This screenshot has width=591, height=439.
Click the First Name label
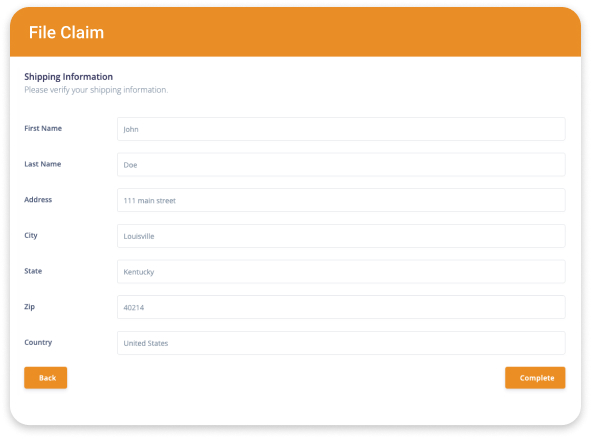click(x=43, y=128)
